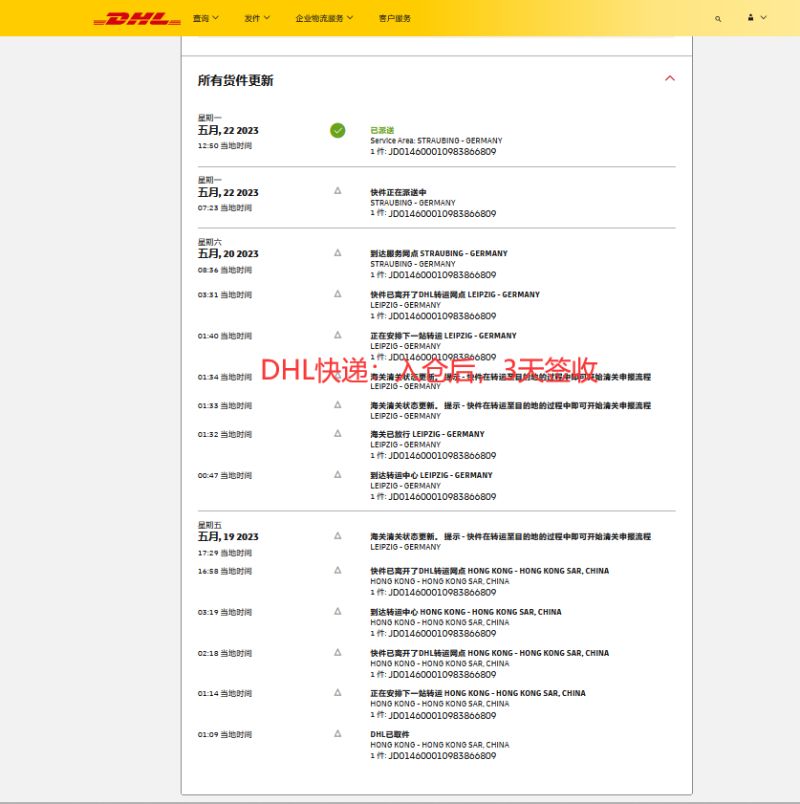Click 到达服务网点 STRAUBING - GERMANY text

(x=439, y=253)
